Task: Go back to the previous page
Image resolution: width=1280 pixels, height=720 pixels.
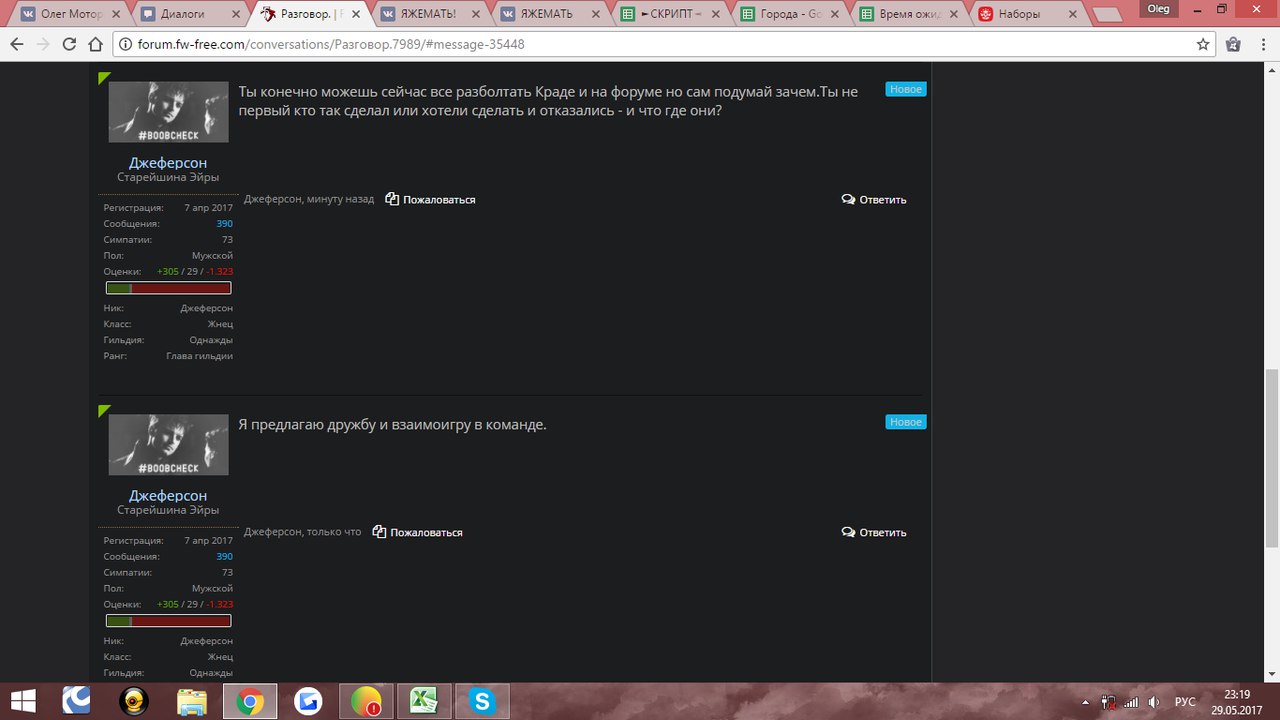Action: [18, 45]
